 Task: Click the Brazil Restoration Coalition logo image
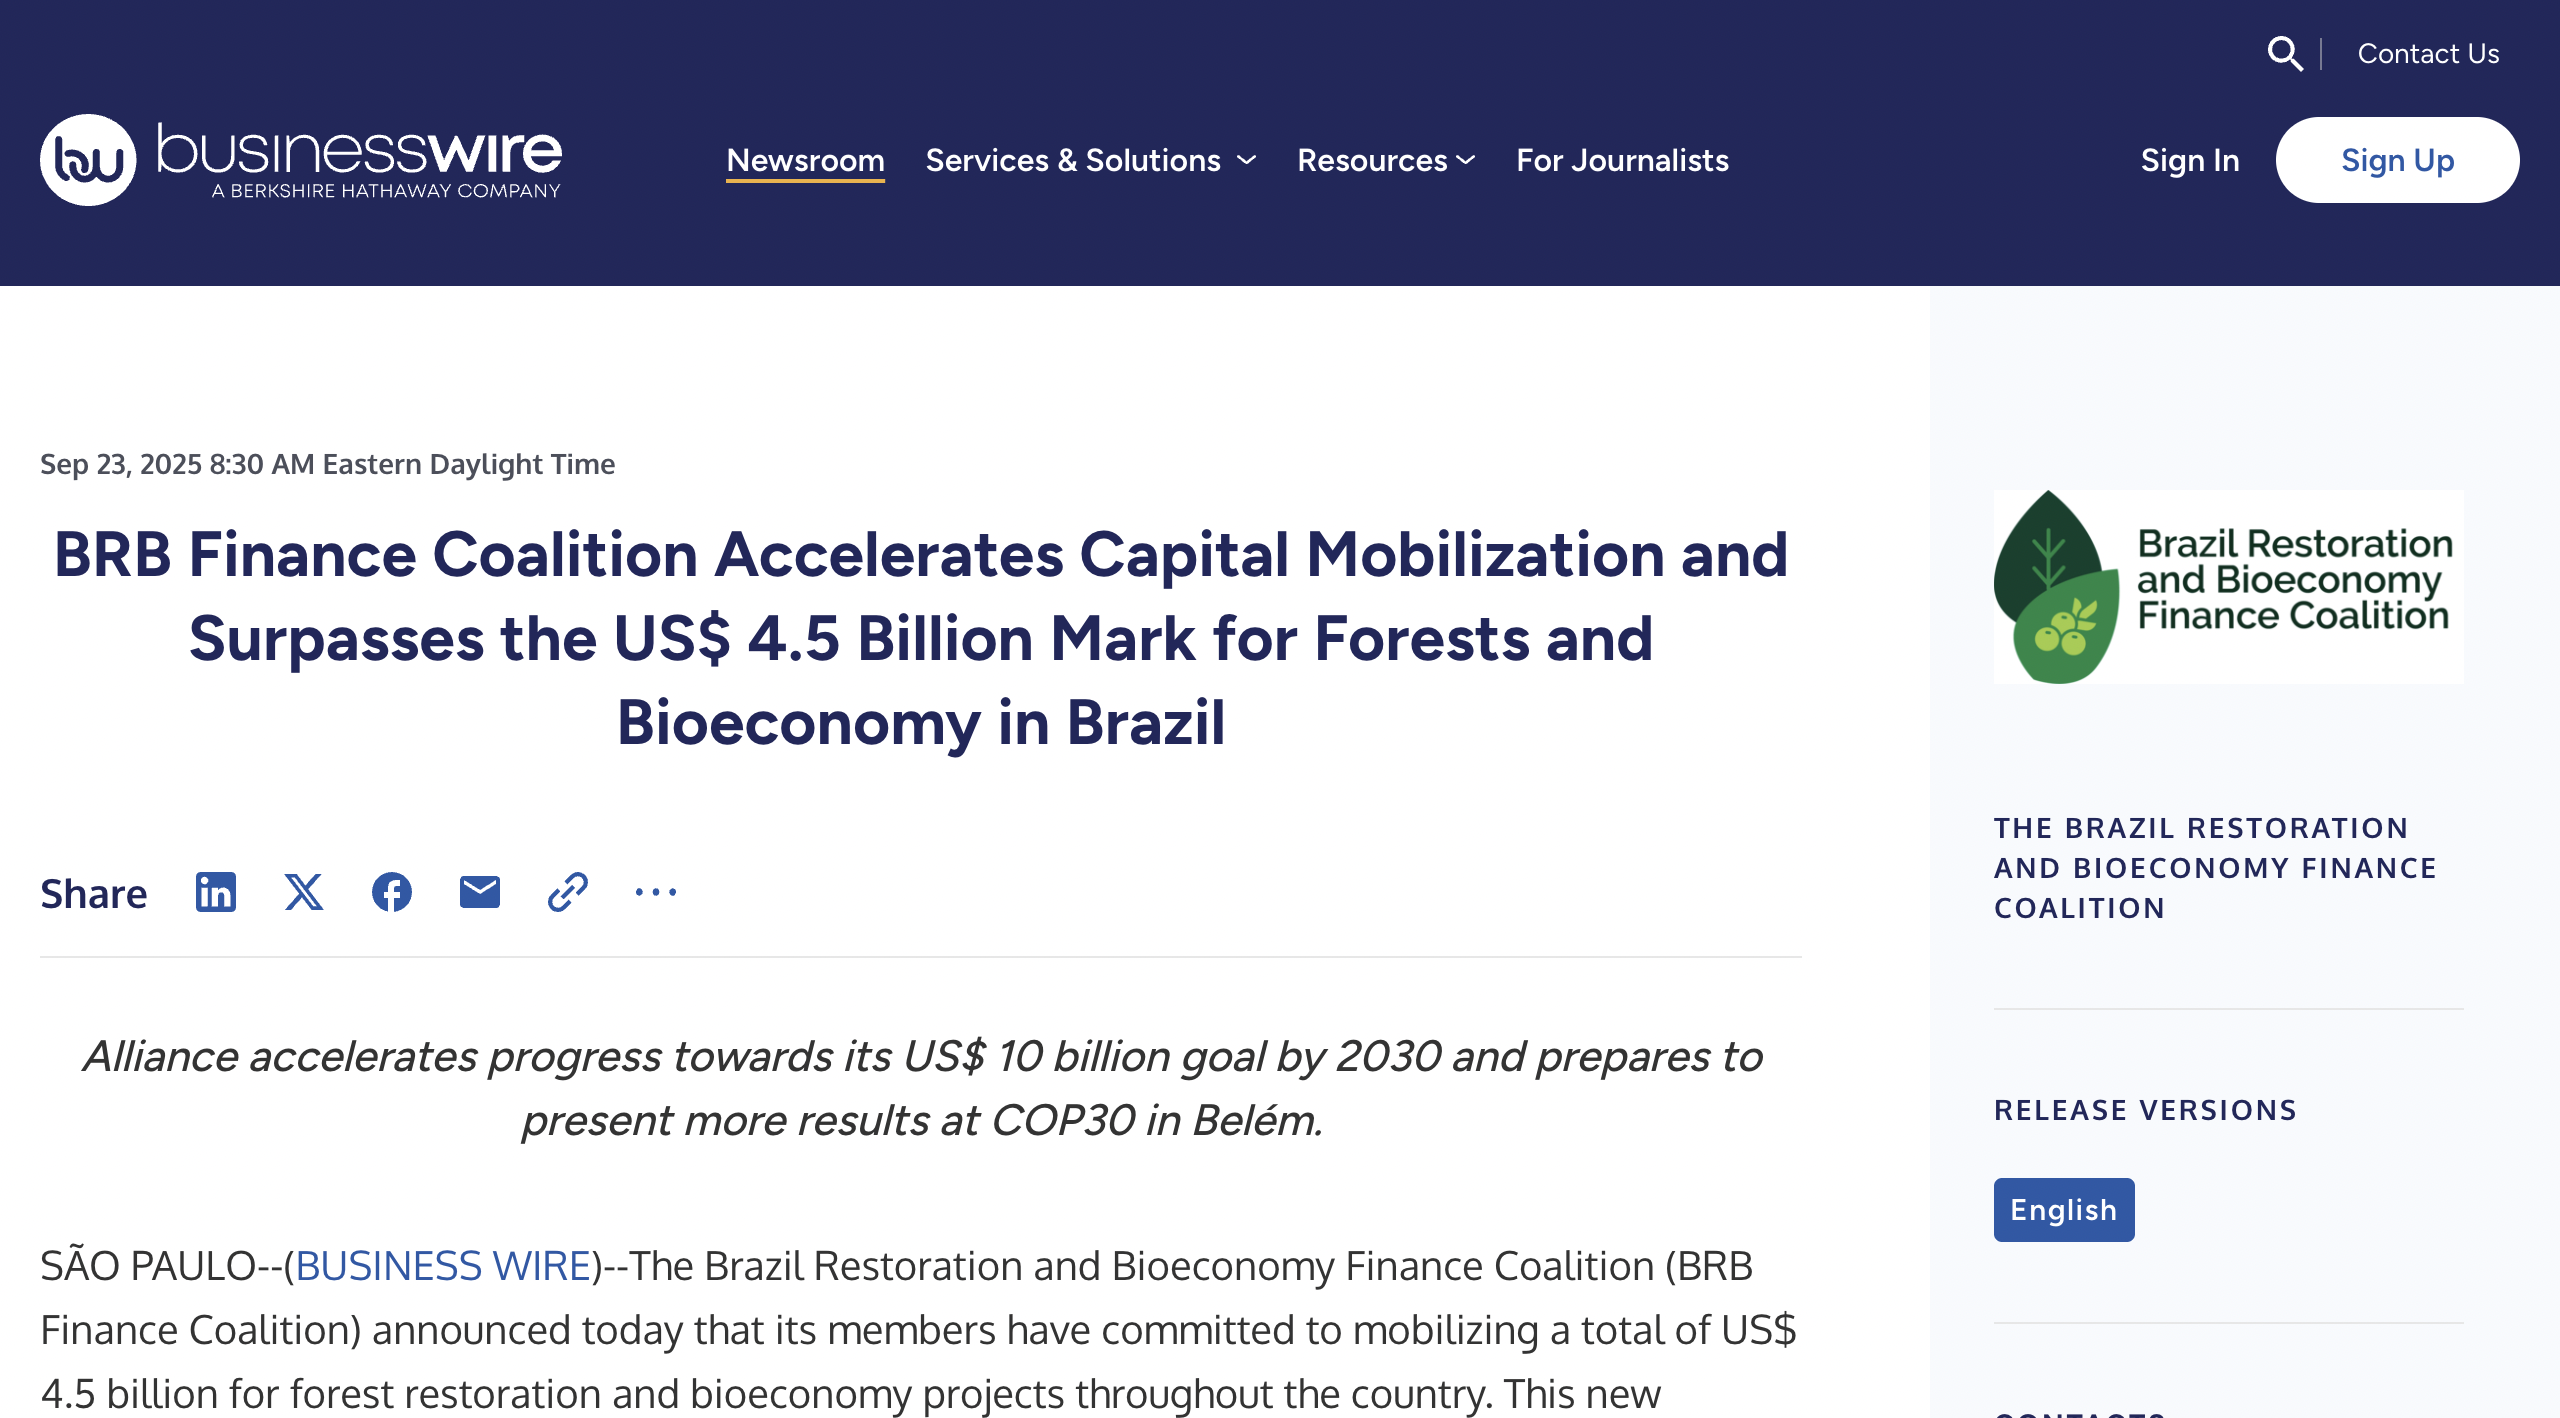tap(2228, 587)
